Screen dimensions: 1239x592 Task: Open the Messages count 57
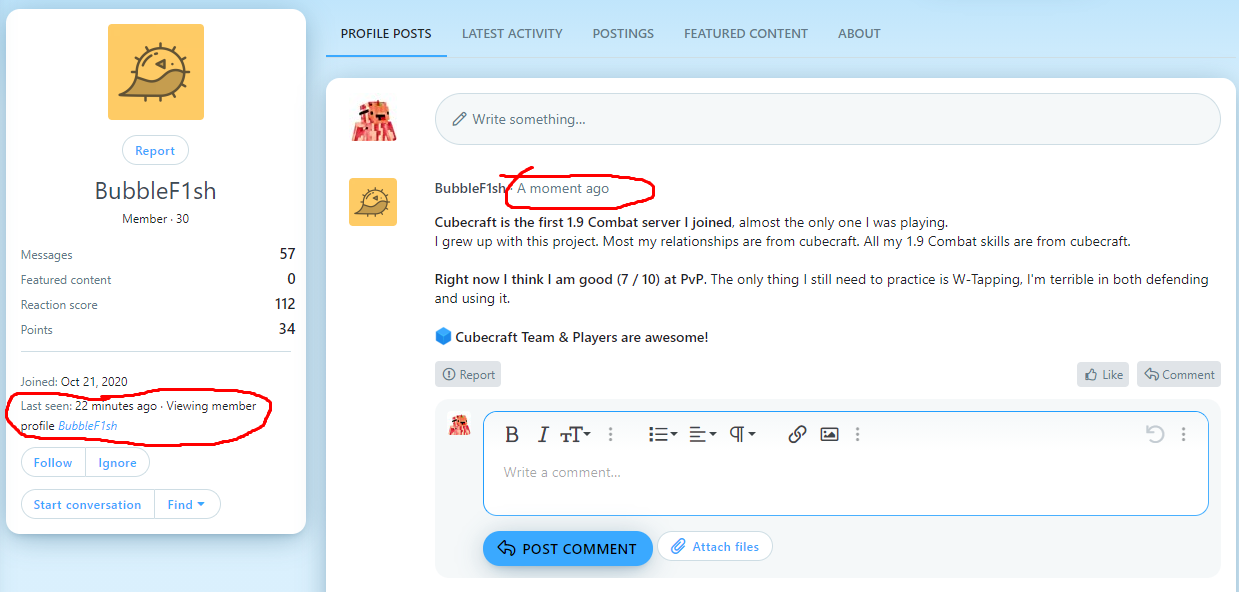[x=287, y=254]
